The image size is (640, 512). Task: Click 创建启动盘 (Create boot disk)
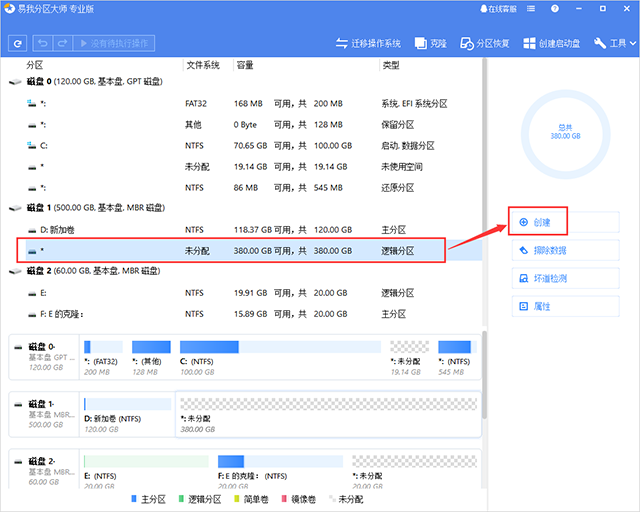point(553,43)
